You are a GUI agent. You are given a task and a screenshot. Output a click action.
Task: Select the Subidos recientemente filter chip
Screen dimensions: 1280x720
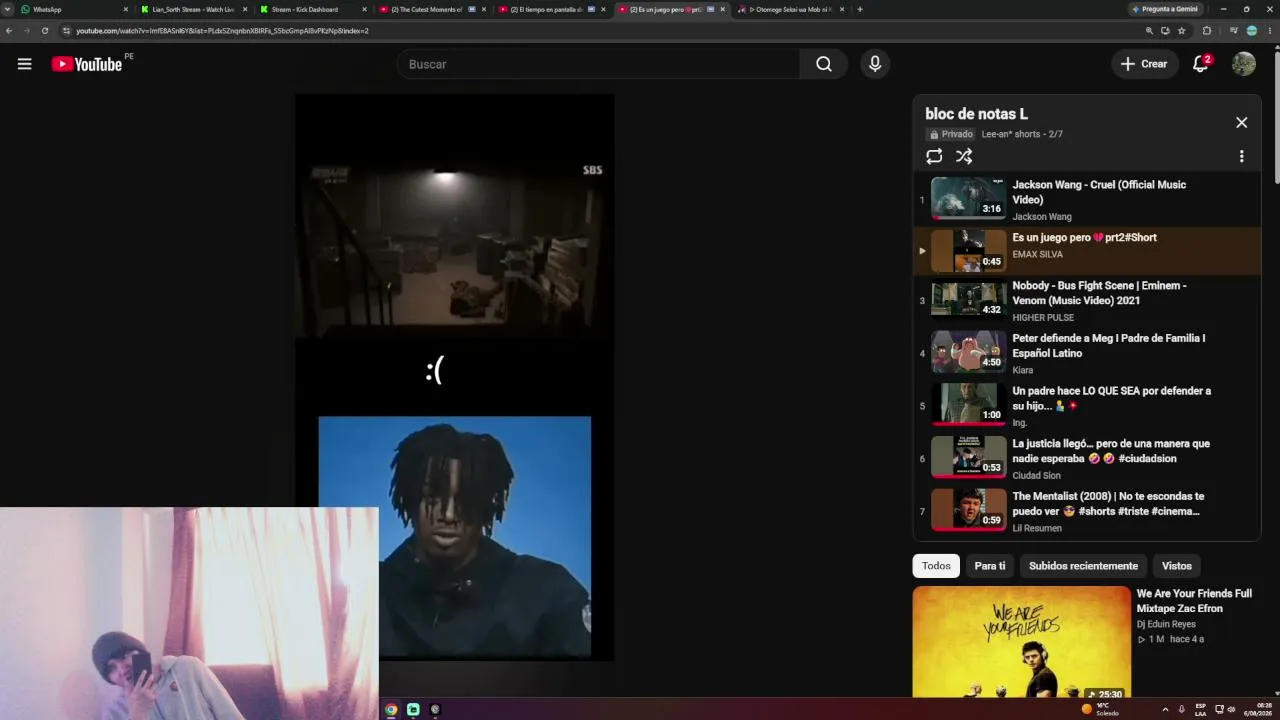(1083, 566)
